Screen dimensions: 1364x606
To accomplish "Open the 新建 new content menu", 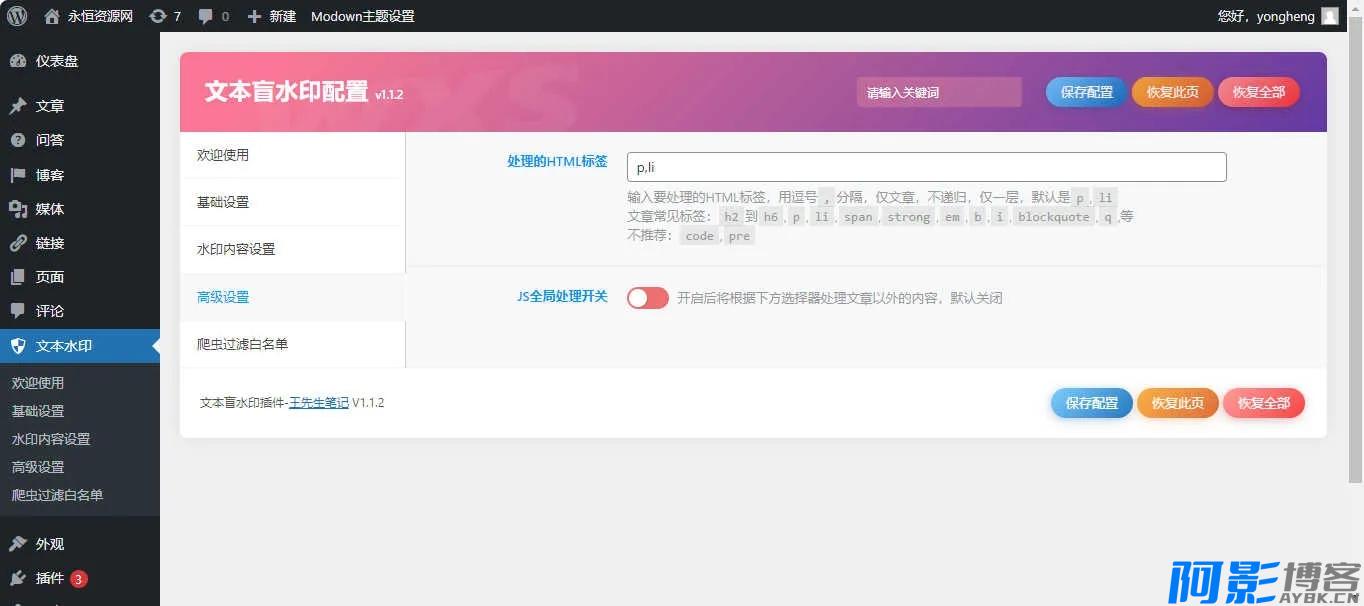I will click(x=271, y=16).
